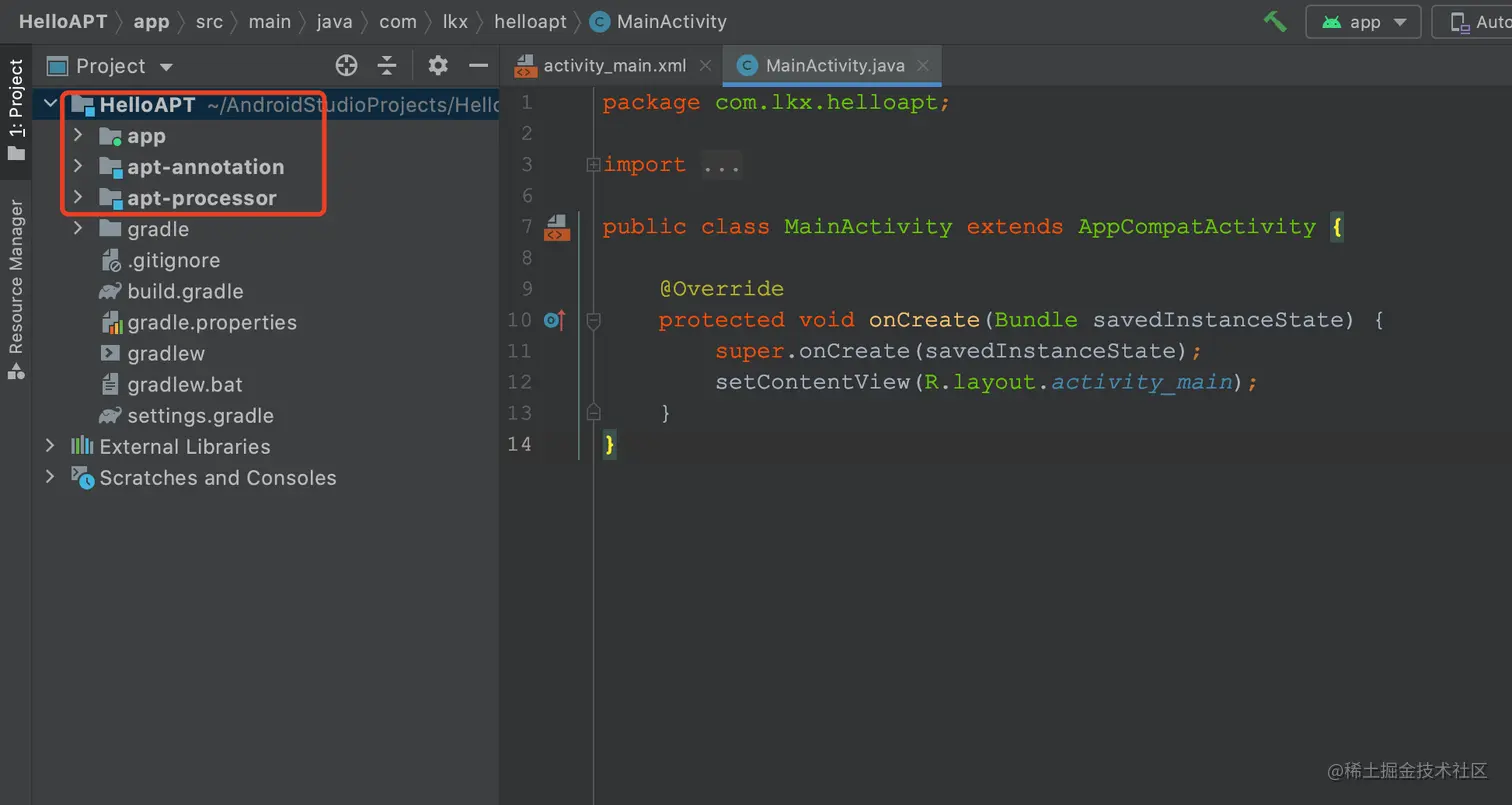The height and width of the screenshot is (805, 1512).
Task: Click the Build hammer icon
Action: pos(1275,21)
